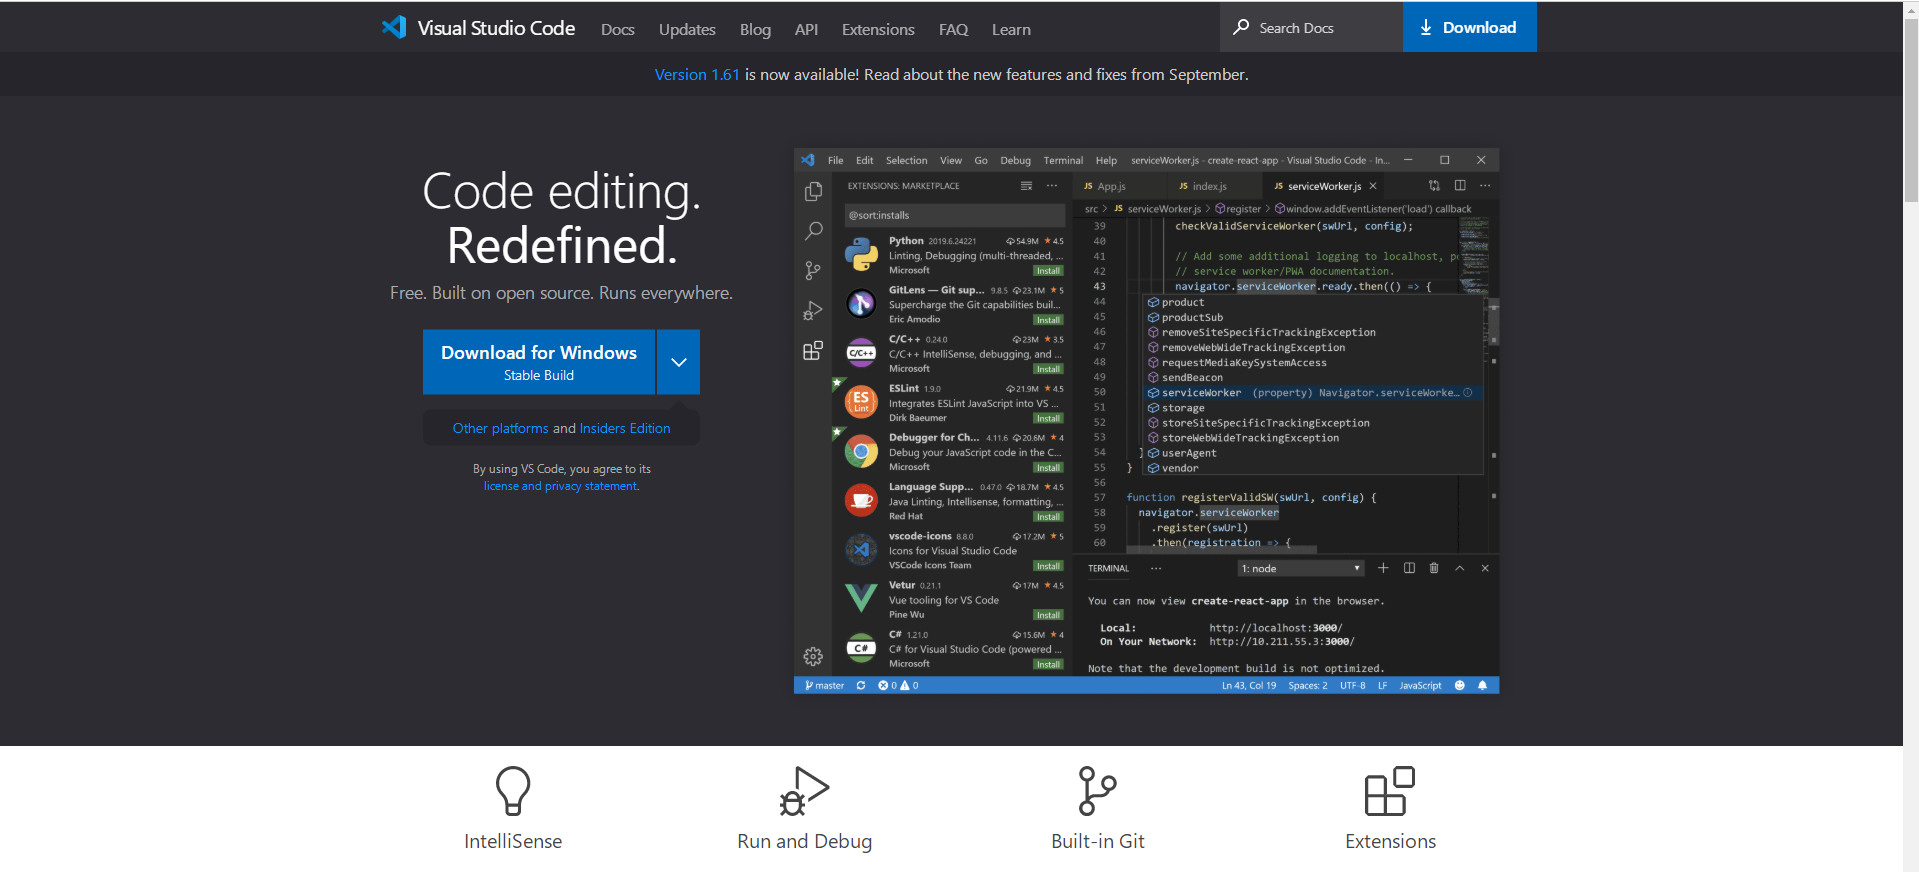Go to the Updates nav item
This screenshot has height=872, width=1919.
pos(687,30)
